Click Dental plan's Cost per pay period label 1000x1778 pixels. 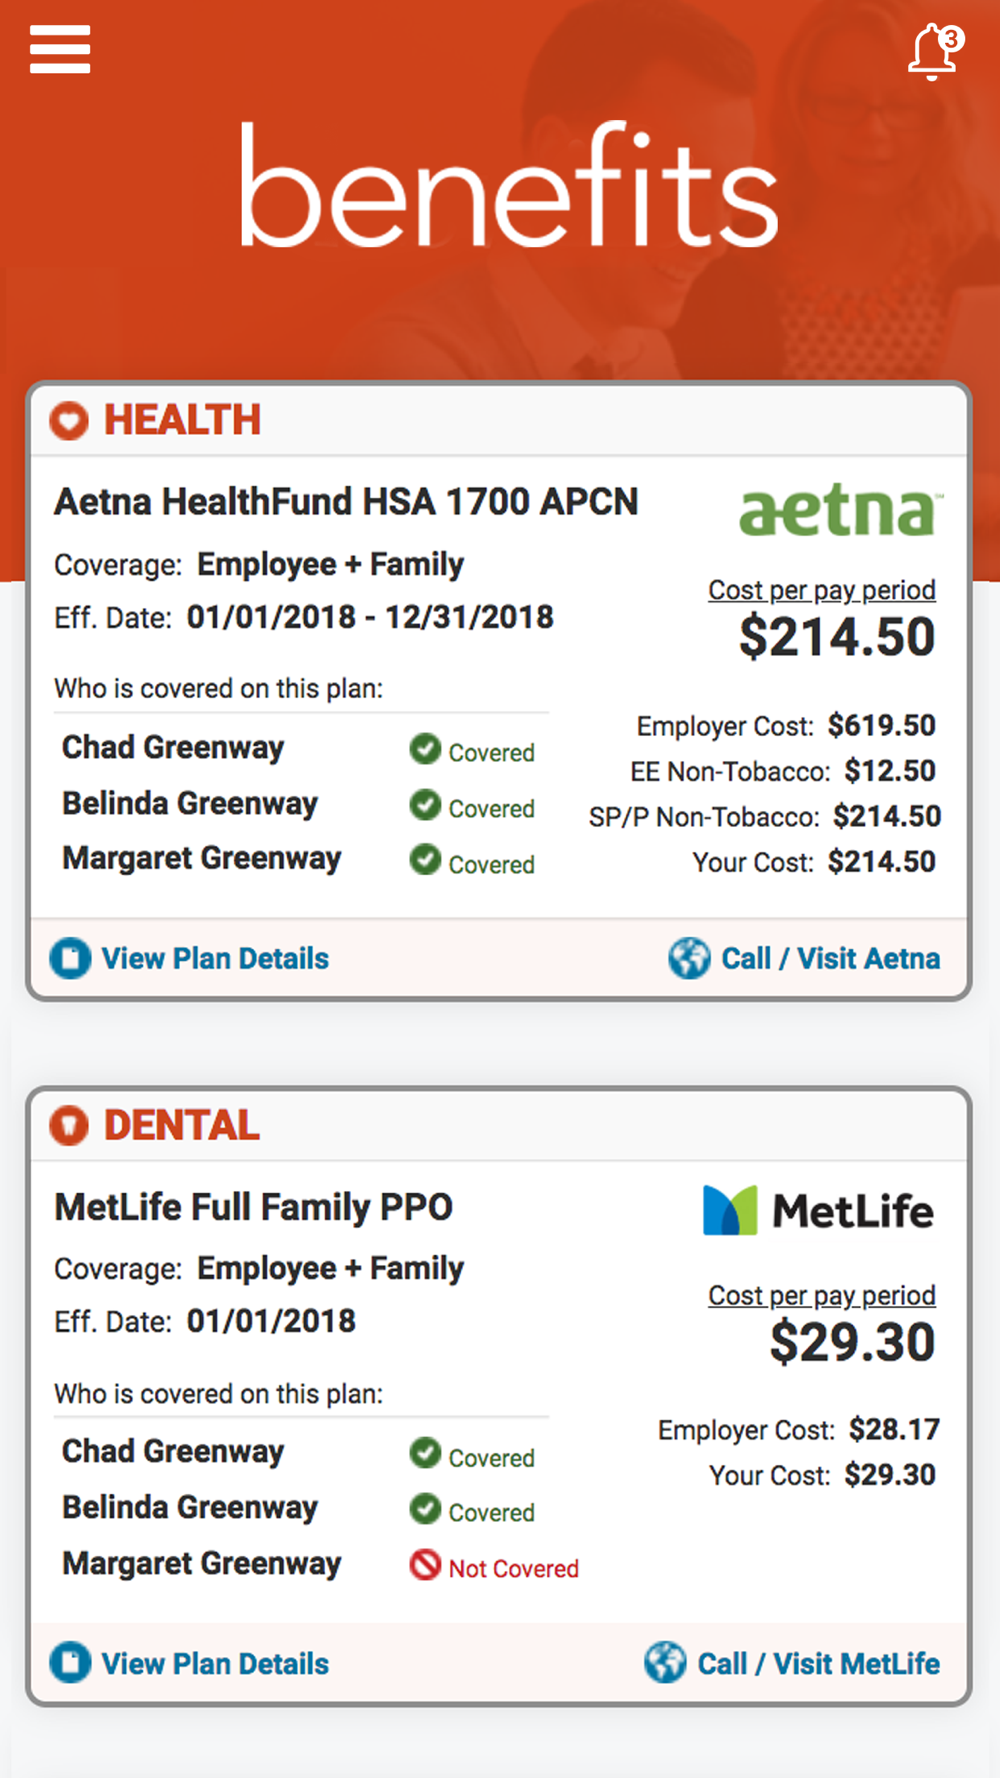822,1295
